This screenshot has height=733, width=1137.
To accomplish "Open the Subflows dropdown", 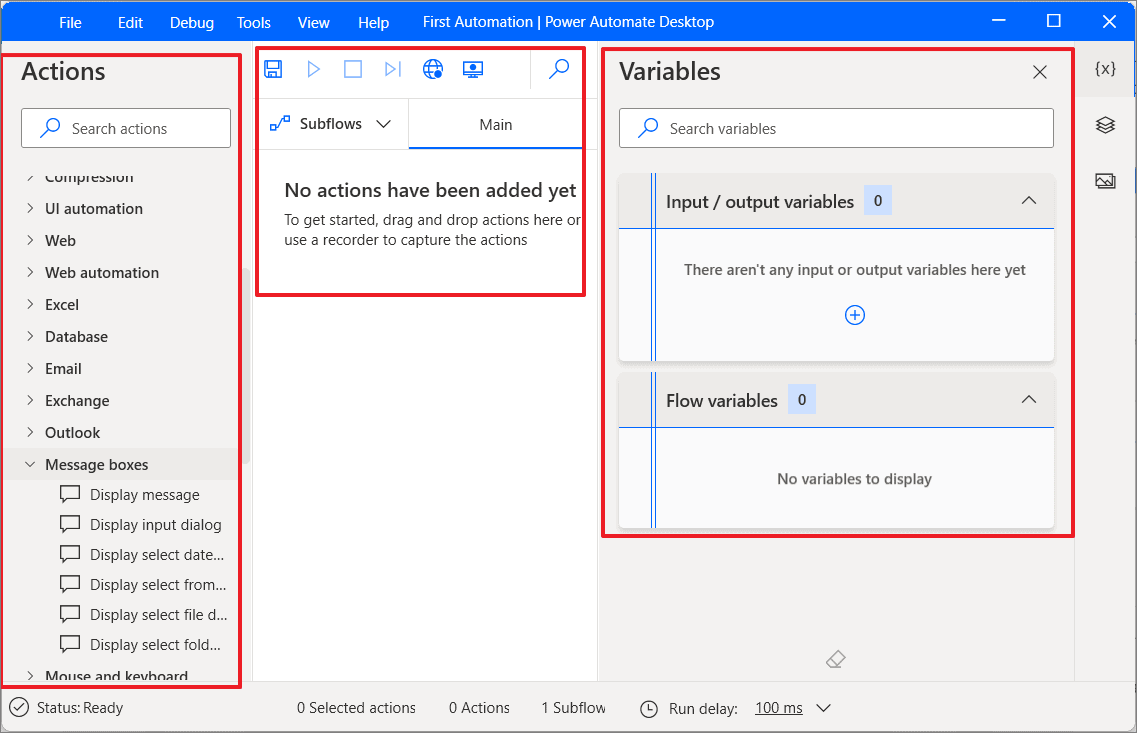I will click(384, 123).
